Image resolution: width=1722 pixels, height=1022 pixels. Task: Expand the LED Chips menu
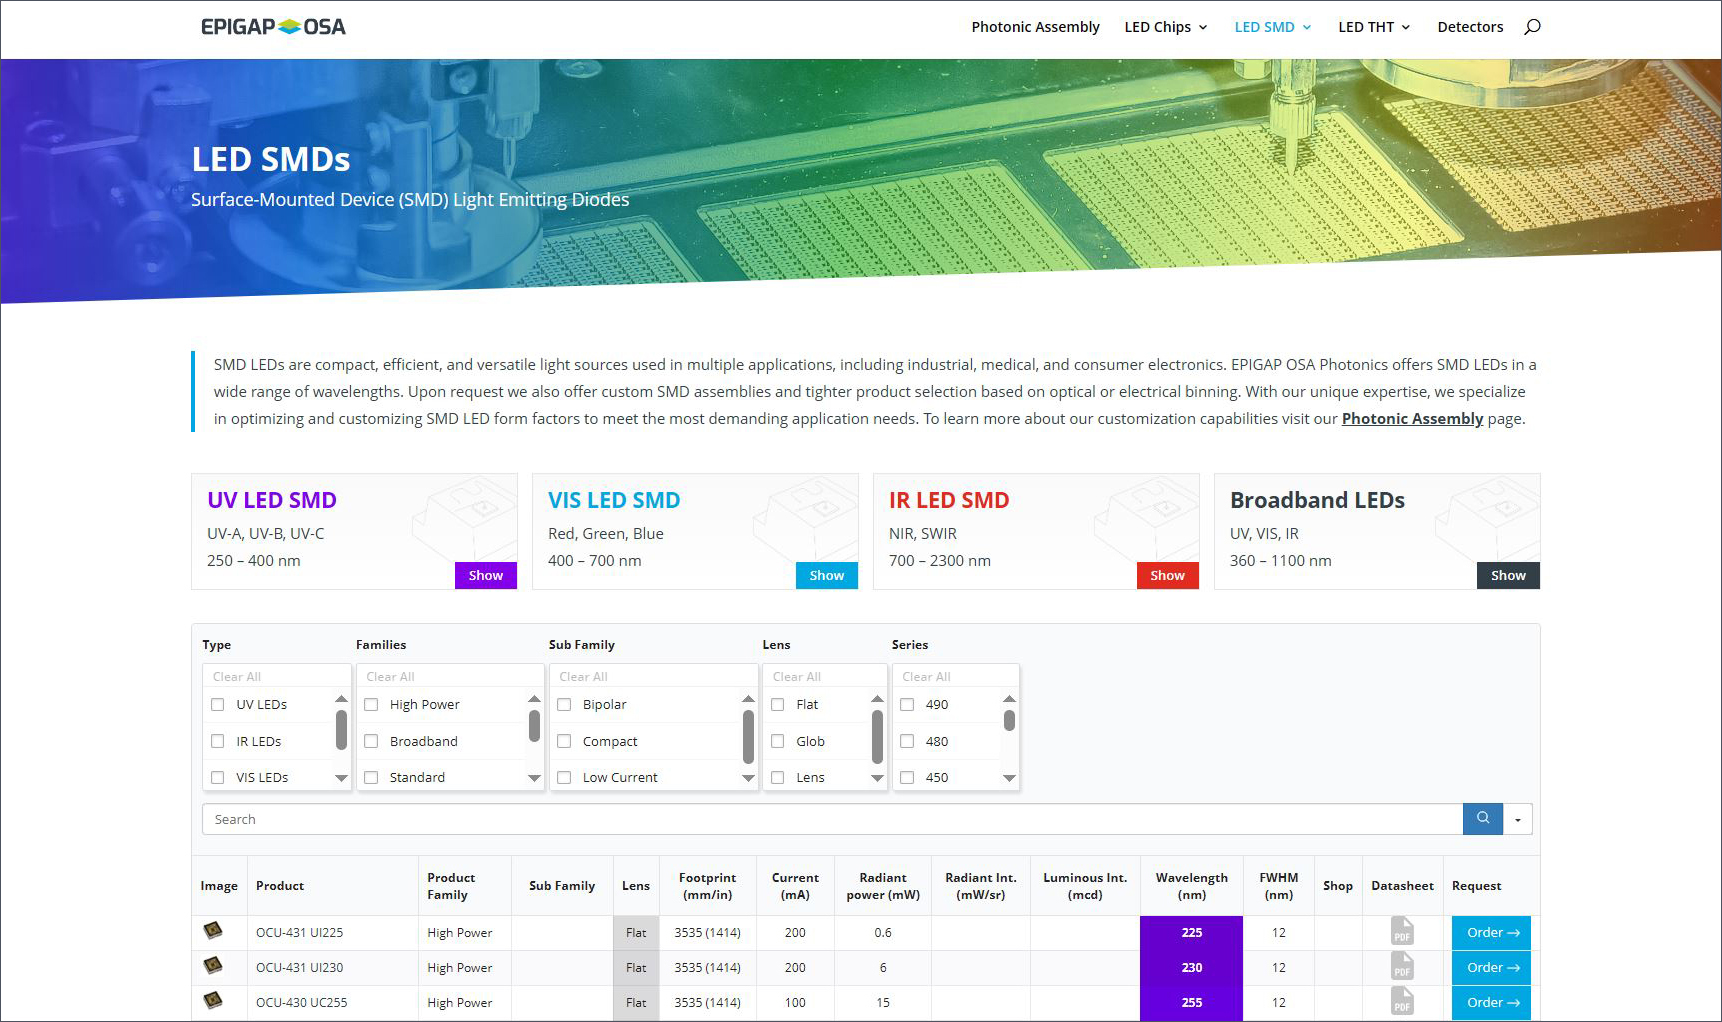point(1165,27)
